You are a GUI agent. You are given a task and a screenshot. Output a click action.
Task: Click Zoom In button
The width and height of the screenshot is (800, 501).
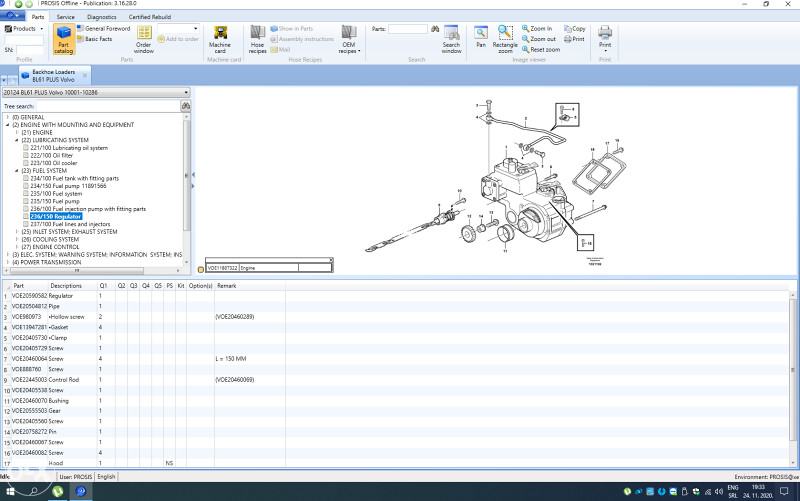tap(536, 29)
